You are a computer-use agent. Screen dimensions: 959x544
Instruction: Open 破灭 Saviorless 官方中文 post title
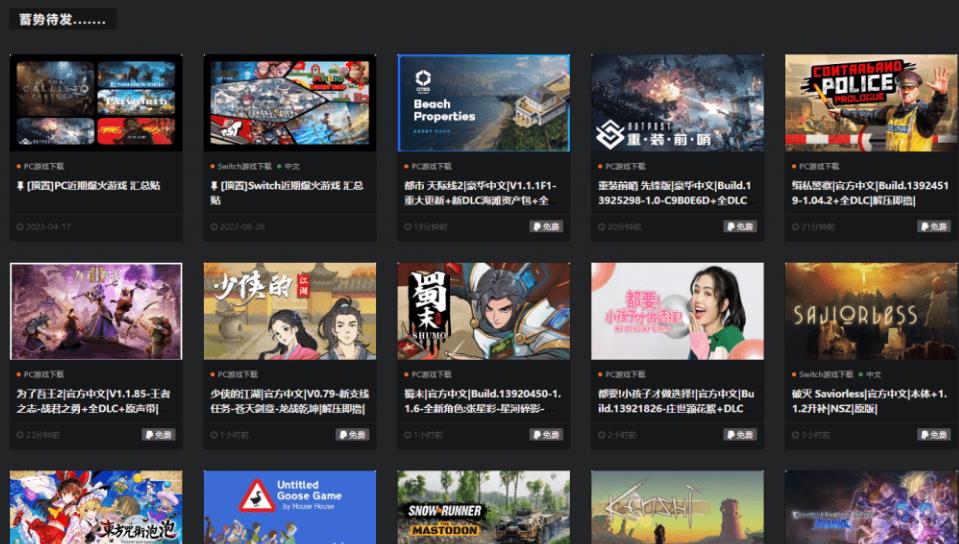(869, 401)
